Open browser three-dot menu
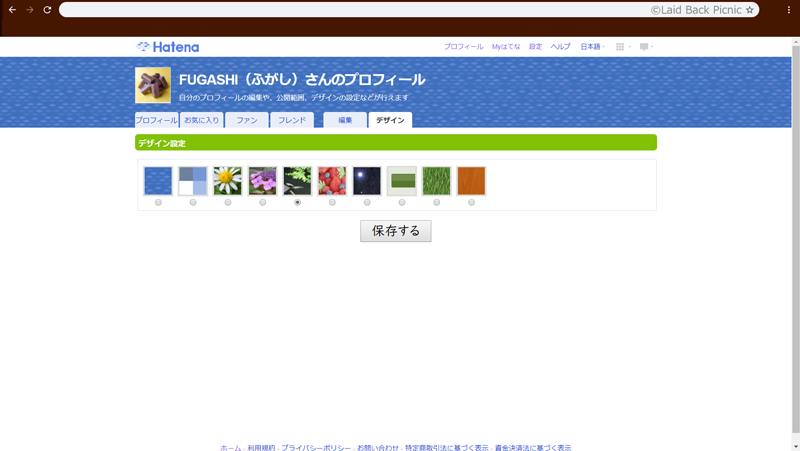Image resolution: width=800 pixels, height=451 pixels. [x=789, y=10]
